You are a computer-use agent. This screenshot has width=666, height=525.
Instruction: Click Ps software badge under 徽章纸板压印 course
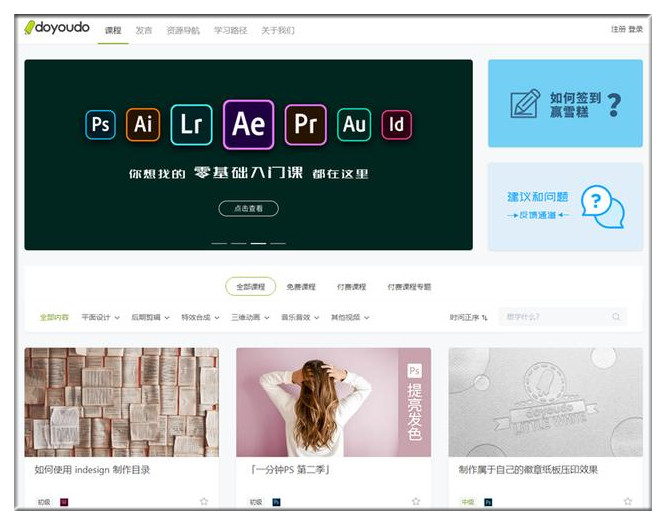pos(488,502)
